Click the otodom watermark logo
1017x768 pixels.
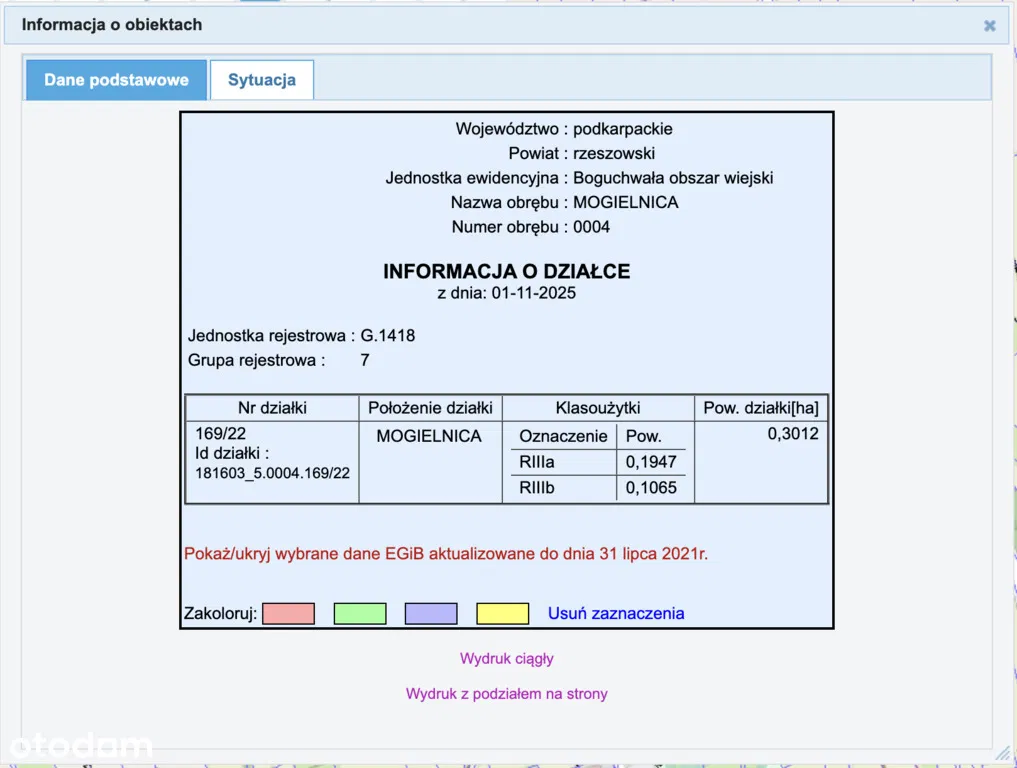80,745
